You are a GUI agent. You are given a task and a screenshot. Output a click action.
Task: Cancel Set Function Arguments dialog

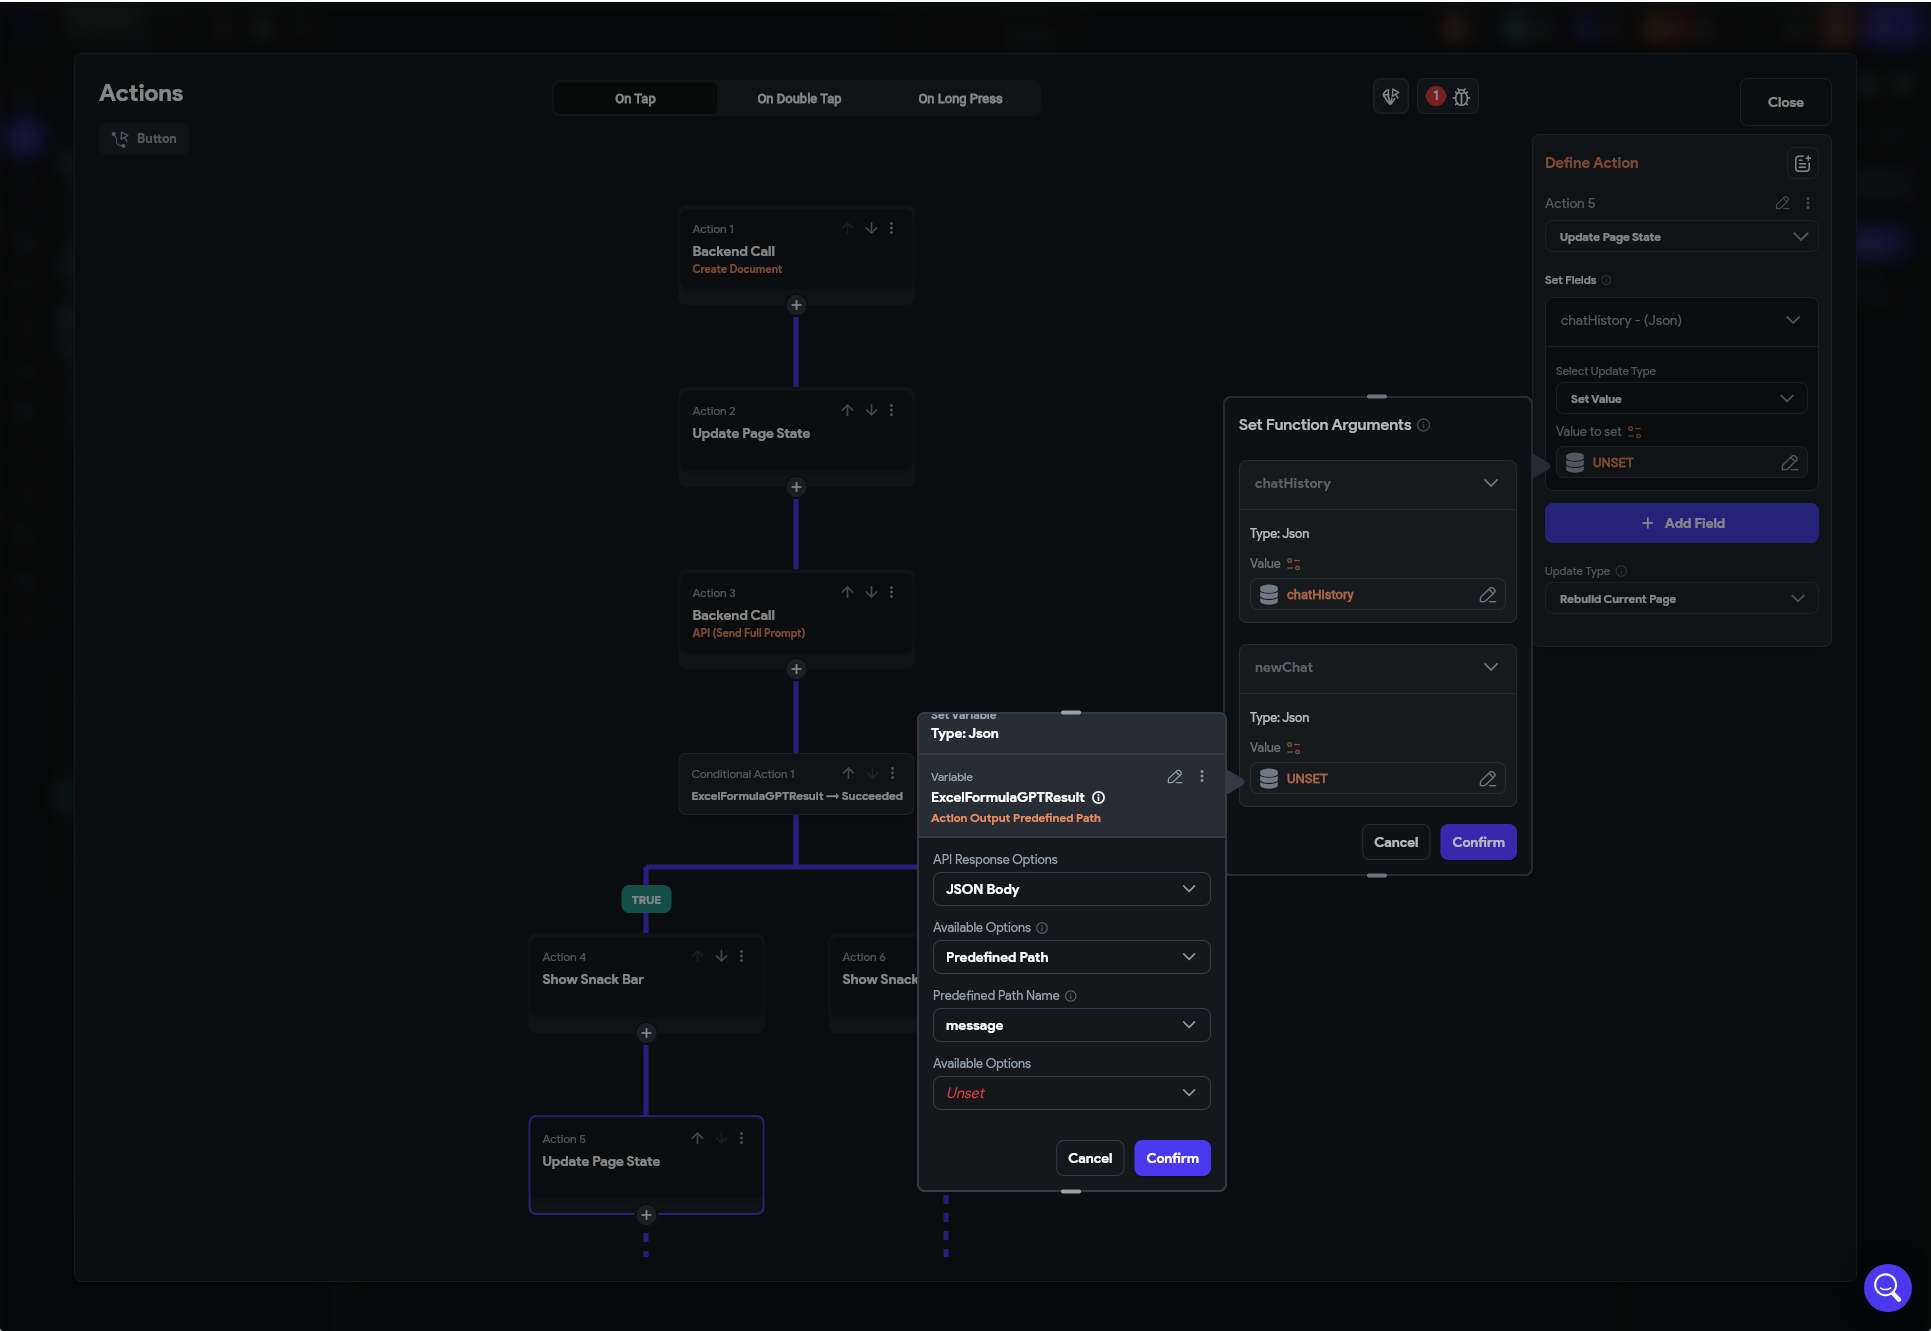[x=1395, y=843]
